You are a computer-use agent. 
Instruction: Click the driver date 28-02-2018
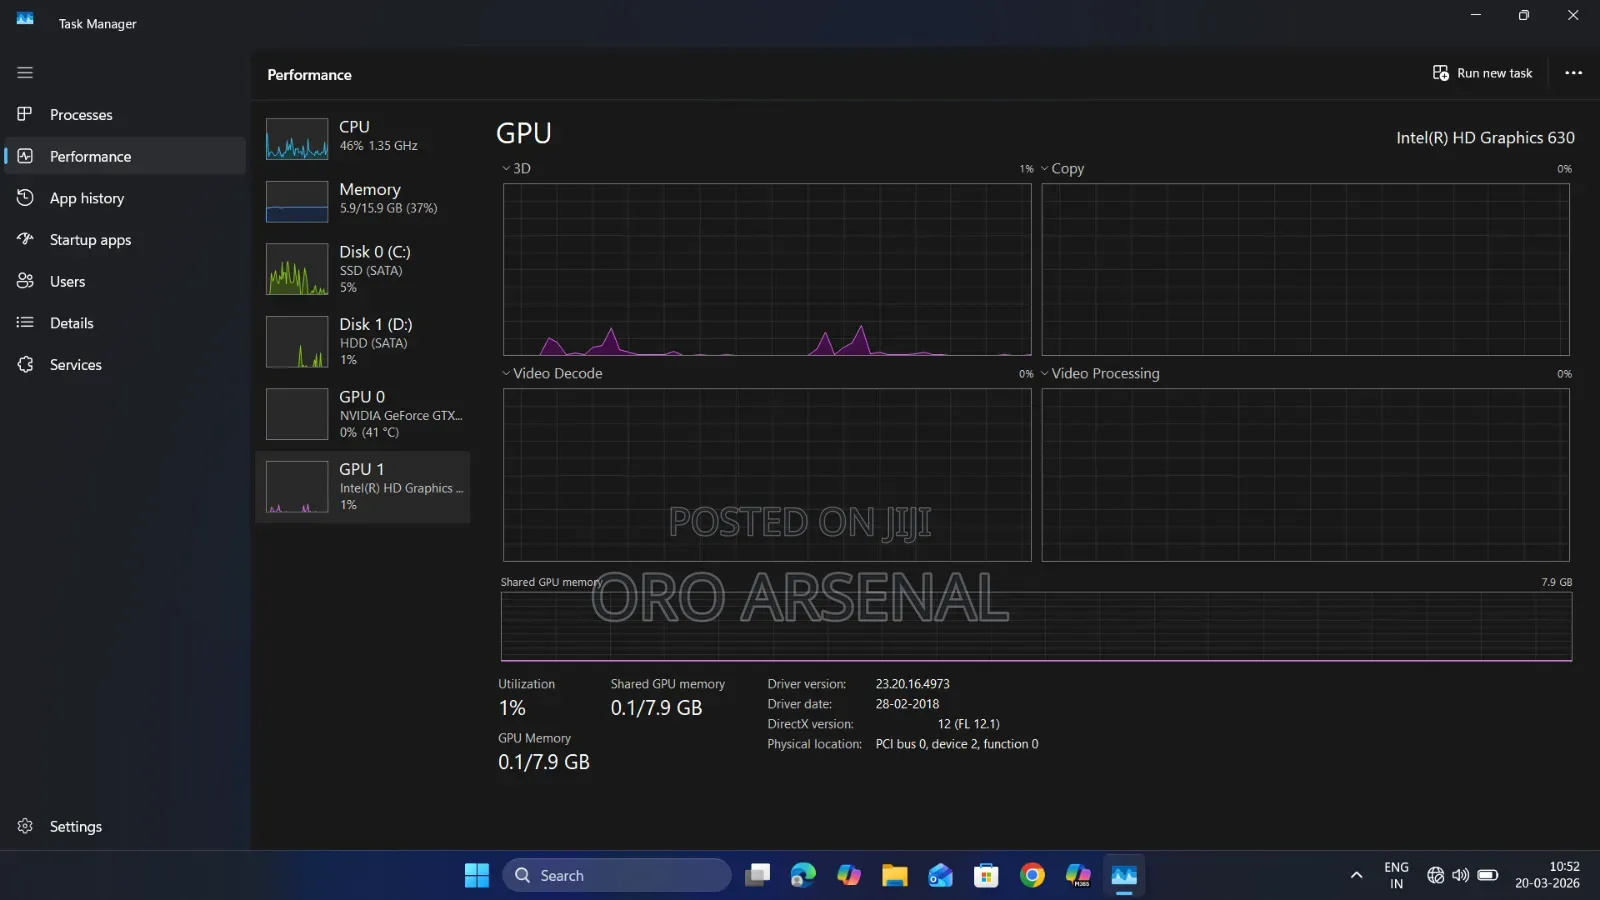coord(907,704)
